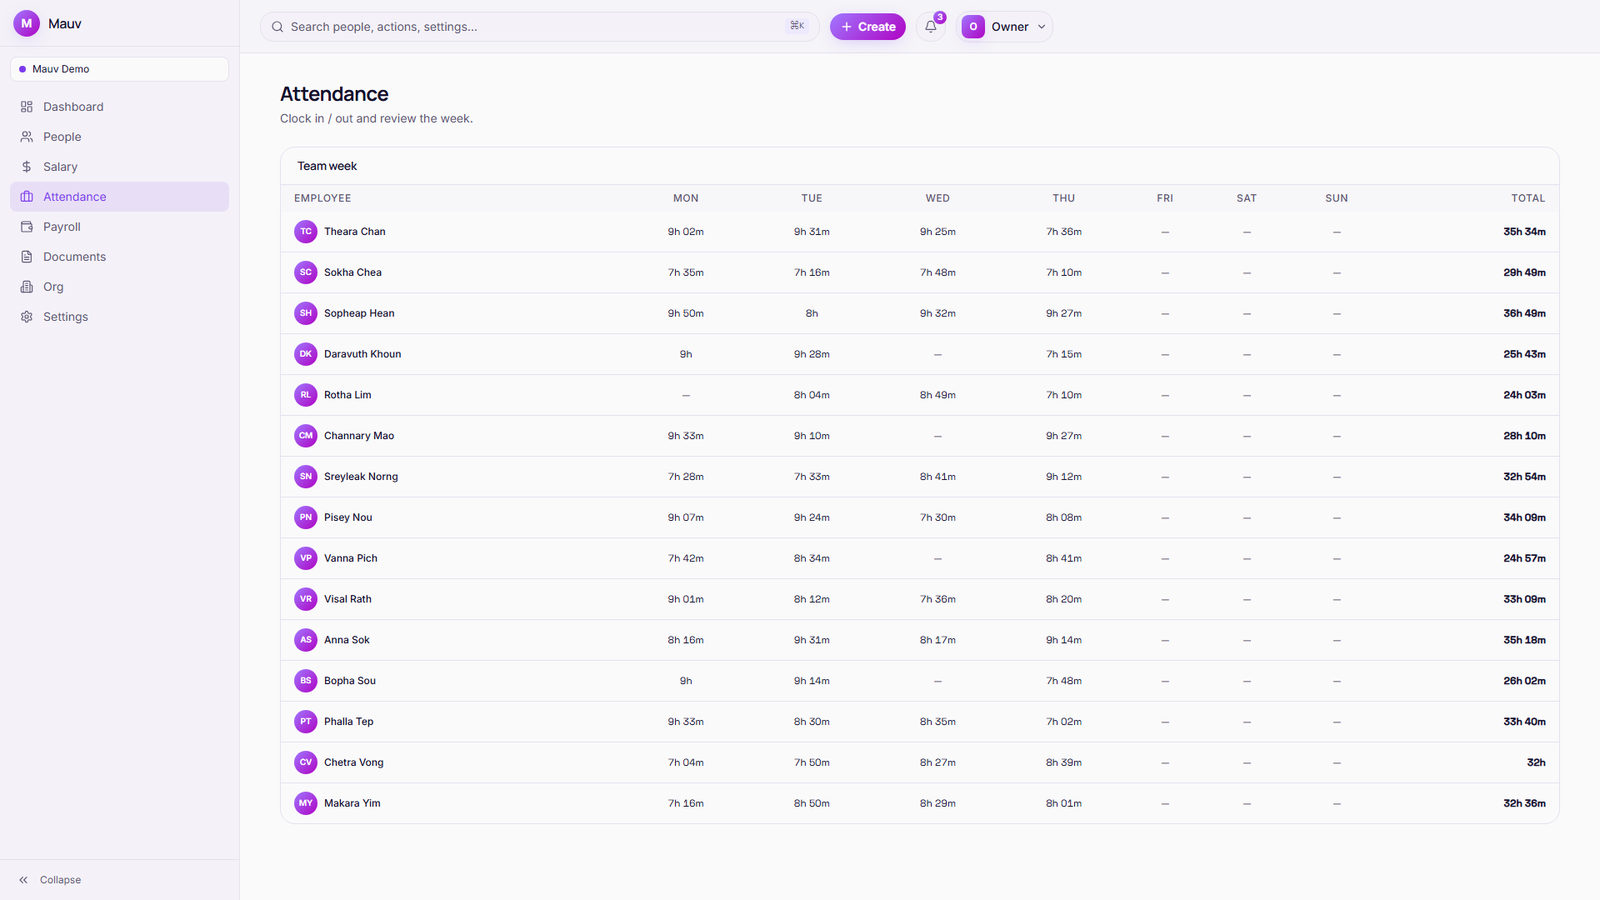The image size is (1600, 900).
Task: Click the Salary dollar icon
Action: (x=27, y=167)
